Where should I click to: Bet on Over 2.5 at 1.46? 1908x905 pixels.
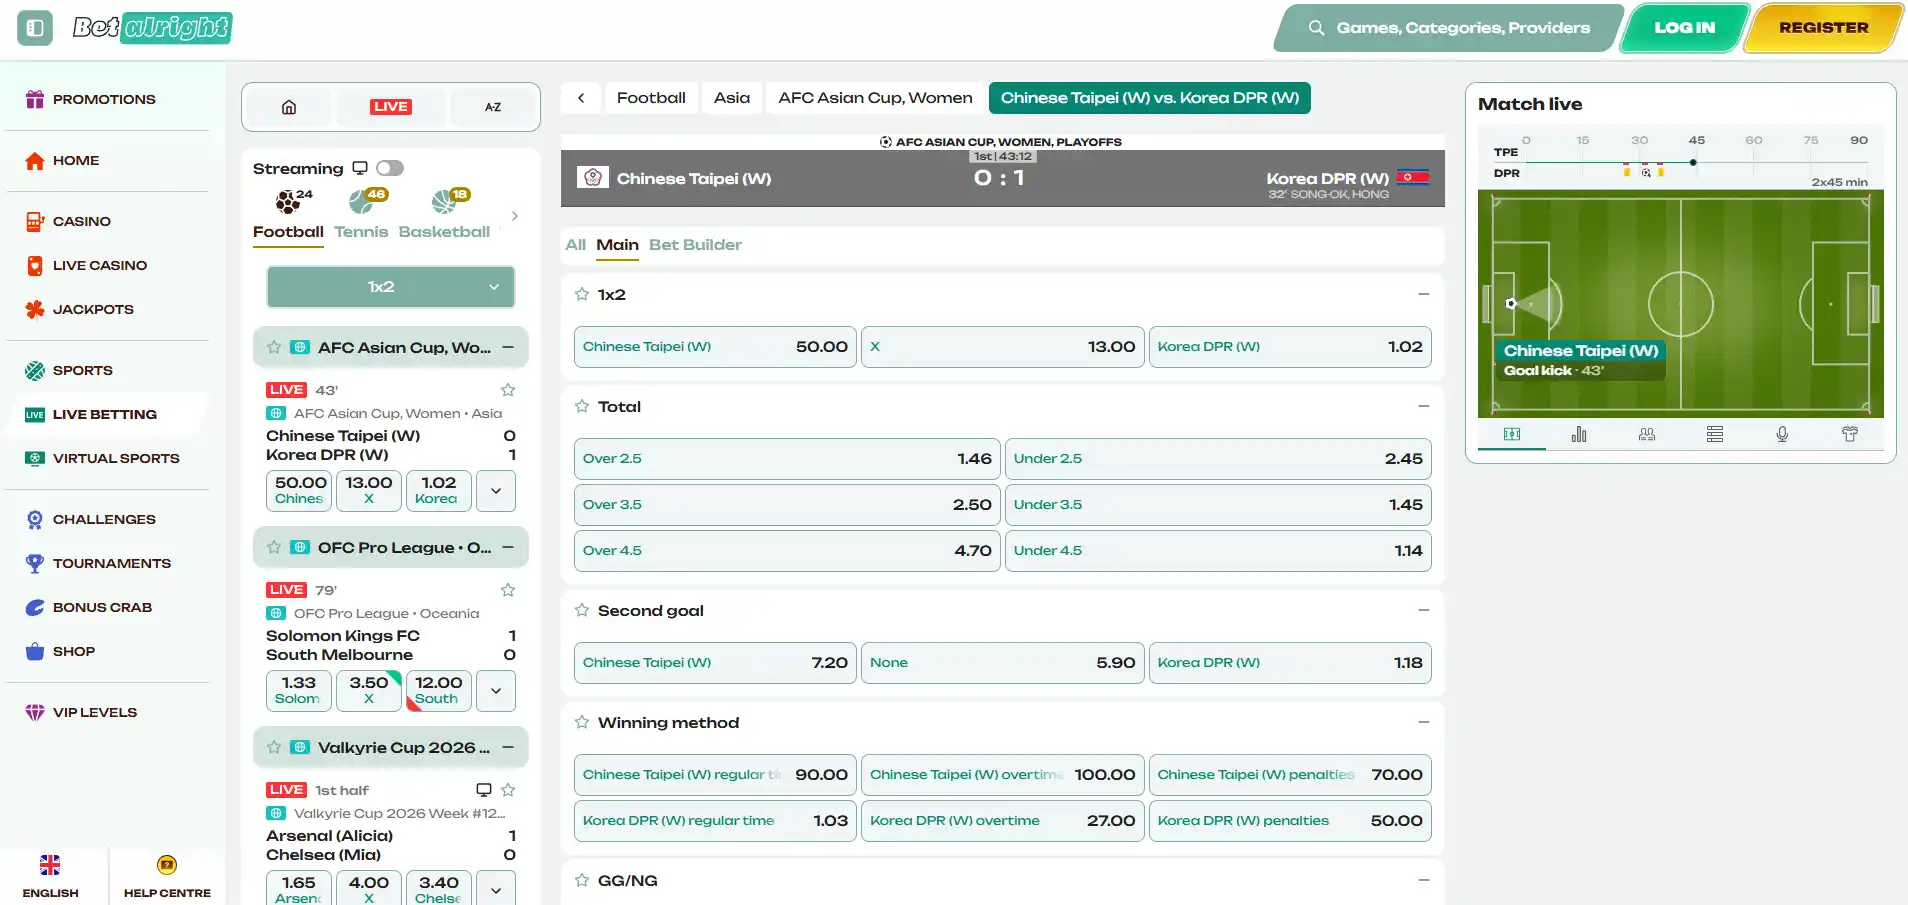(x=787, y=459)
